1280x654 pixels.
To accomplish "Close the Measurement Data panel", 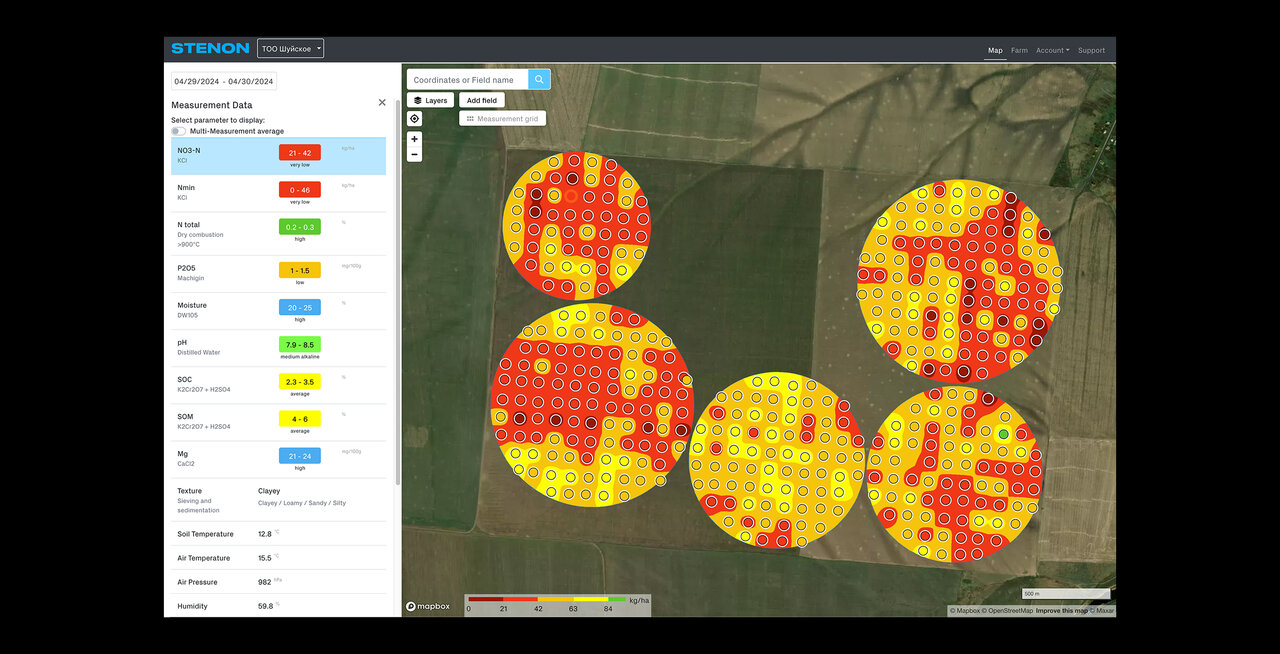I will tap(382, 103).
